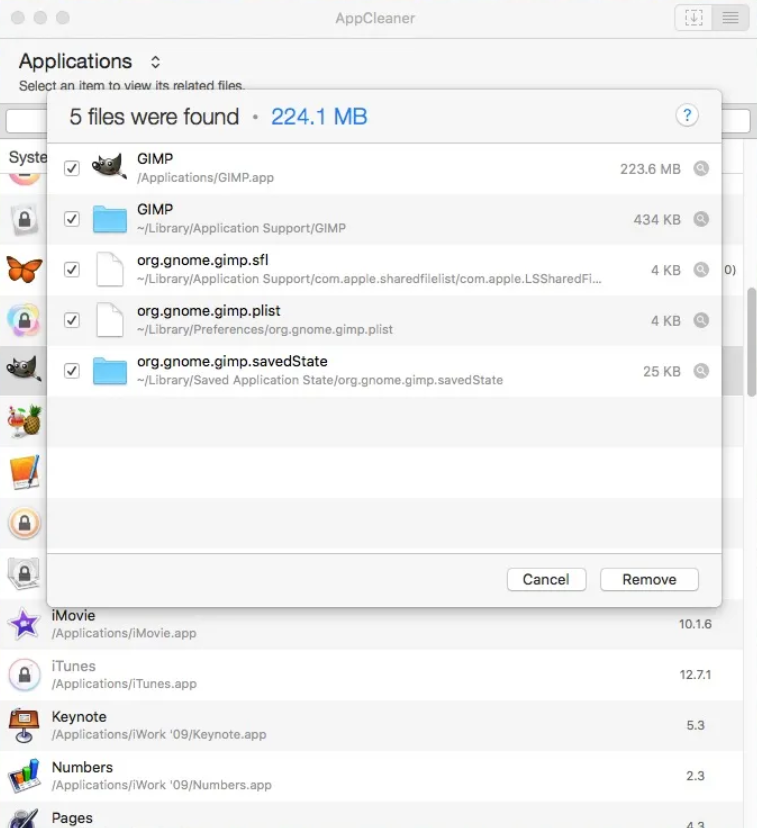Click the orange notebook with pen app icon
Viewport: 757px width, 828px height.
24,472
